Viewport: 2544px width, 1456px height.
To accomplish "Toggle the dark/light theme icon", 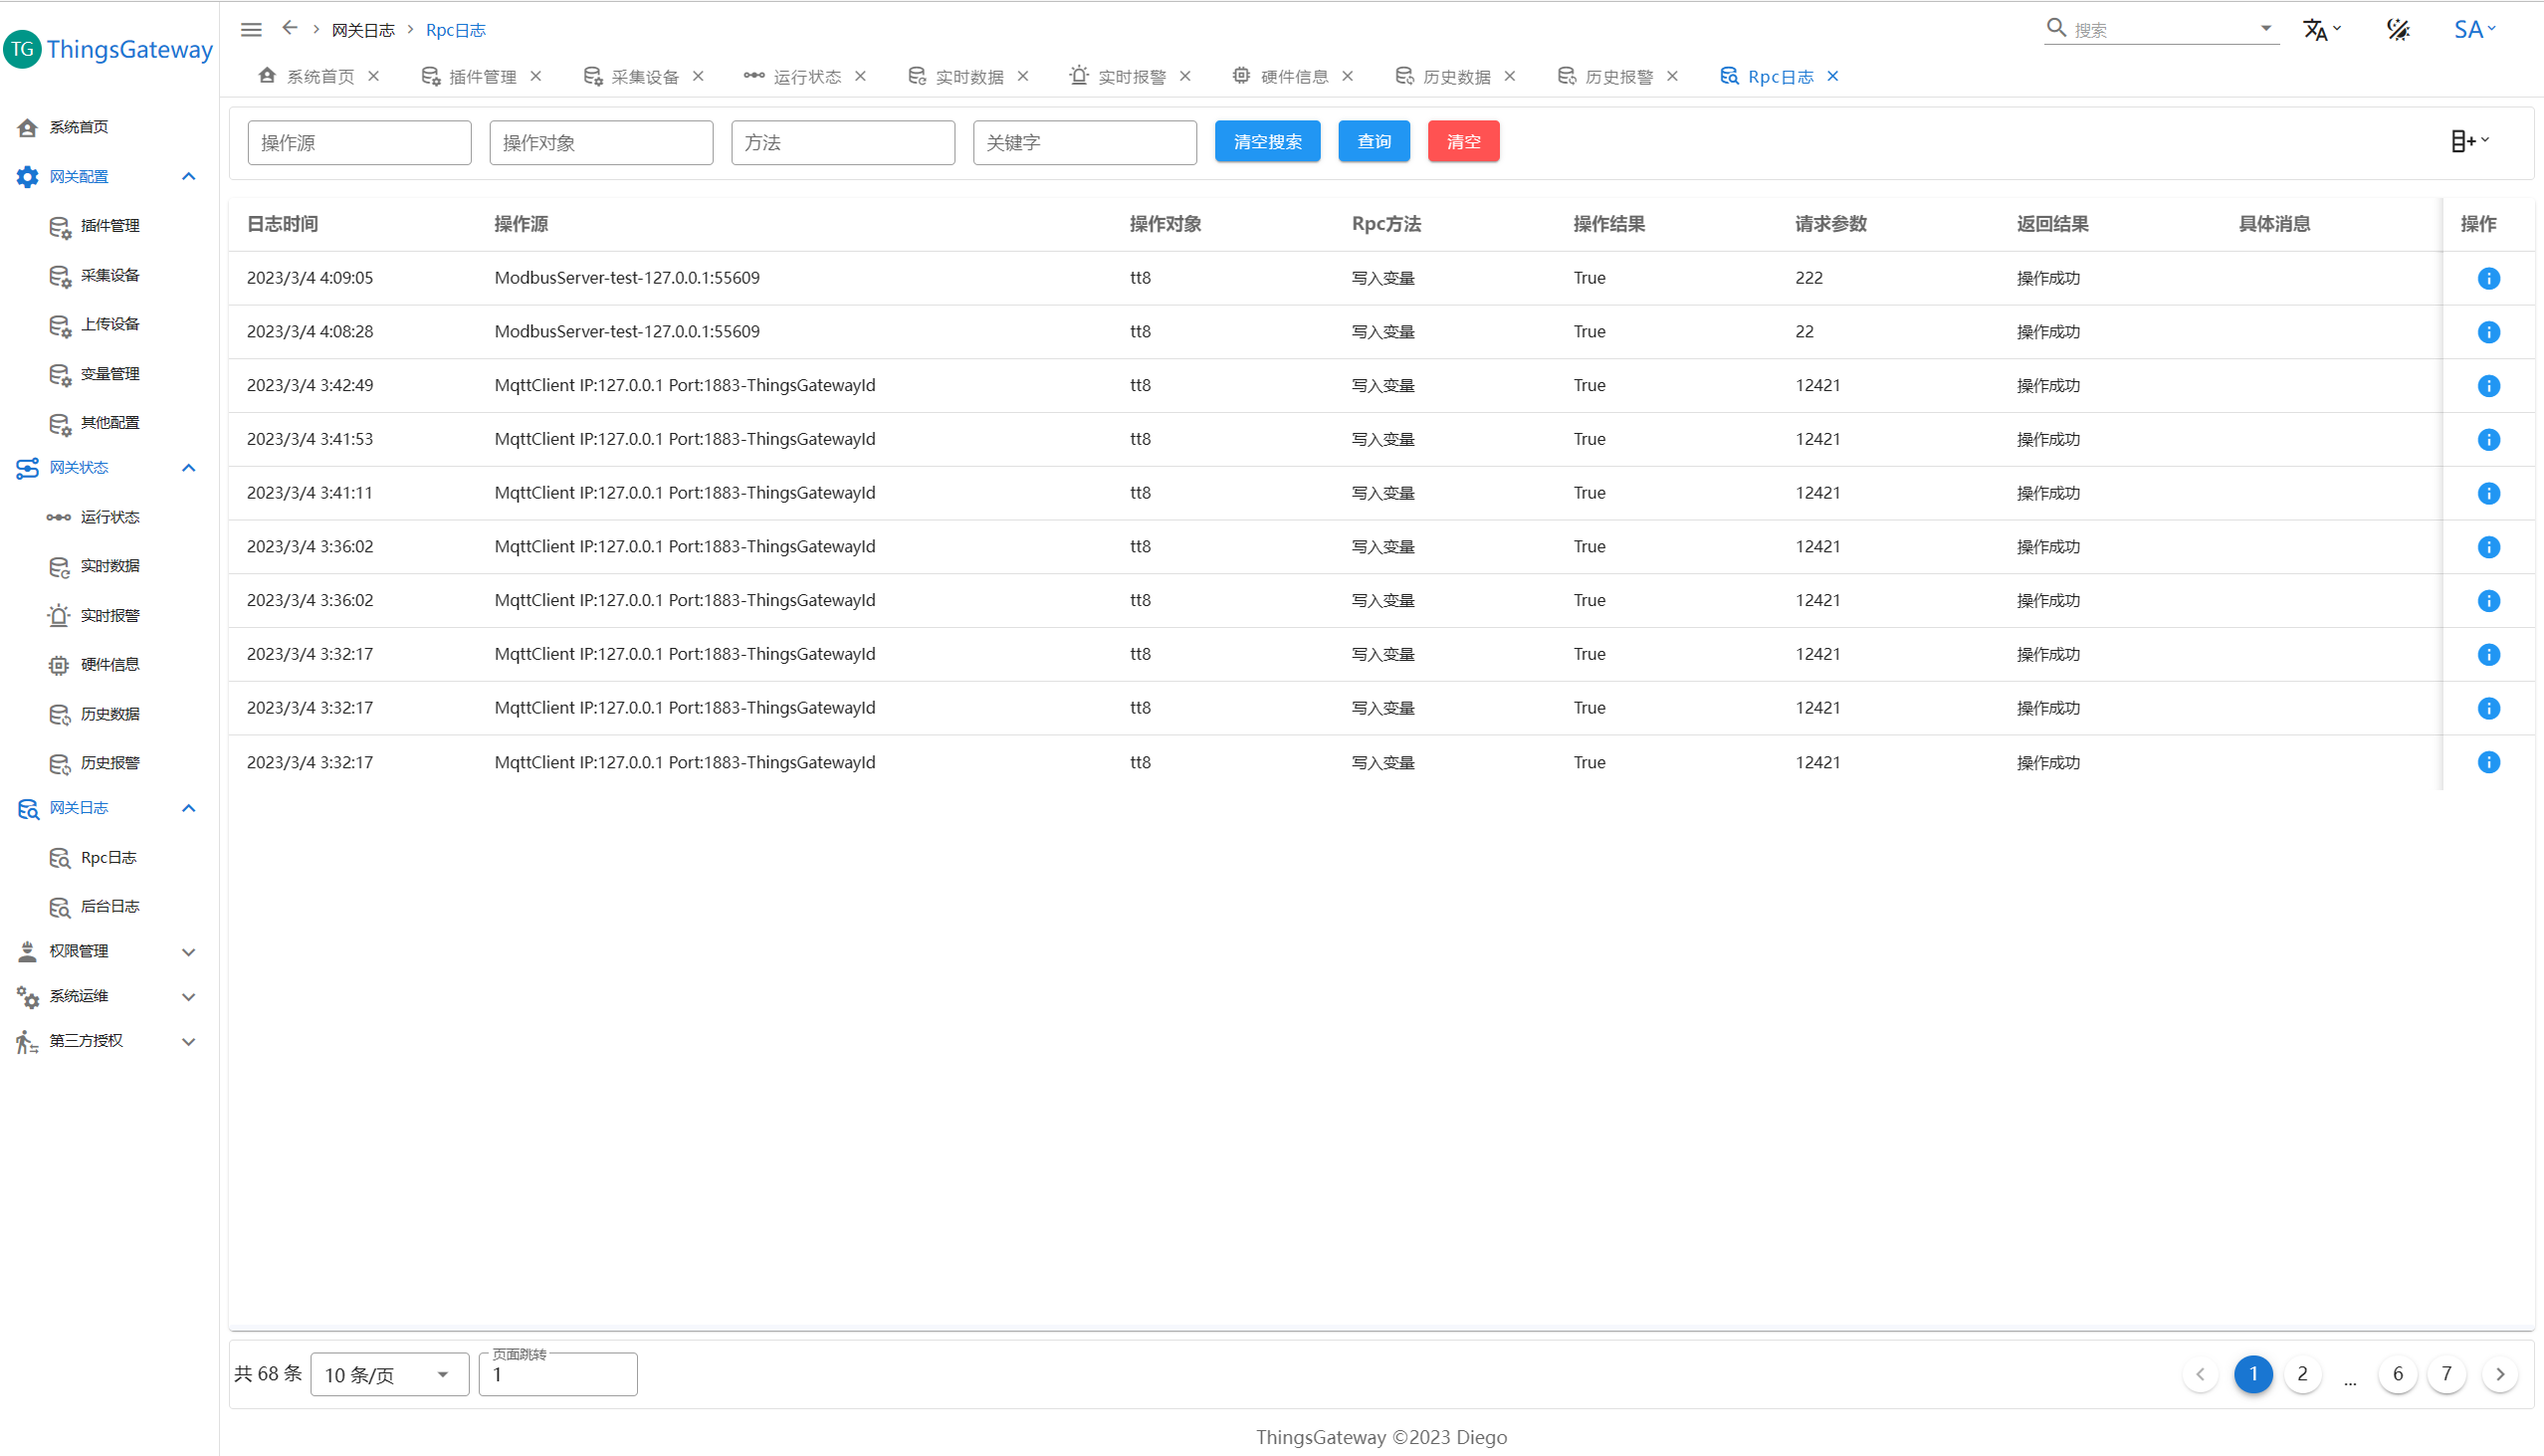I will [x=2398, y=30].
